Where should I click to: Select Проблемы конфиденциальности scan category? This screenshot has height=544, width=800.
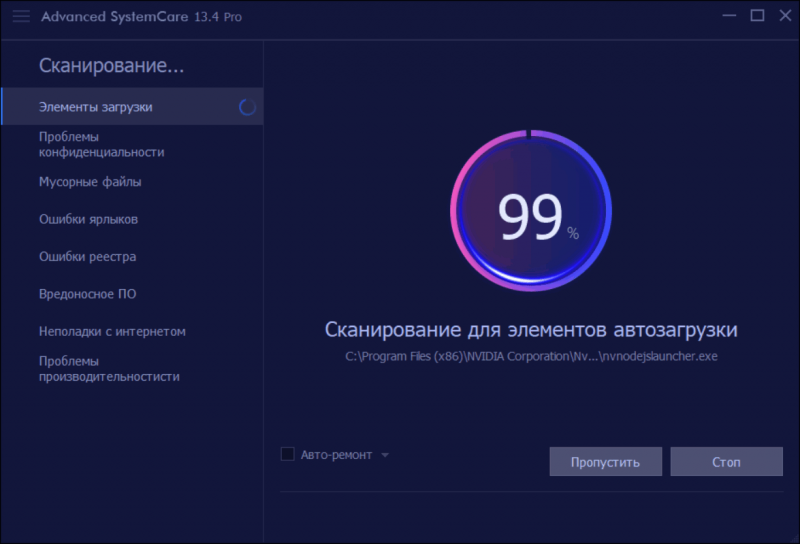pos(101,144)
